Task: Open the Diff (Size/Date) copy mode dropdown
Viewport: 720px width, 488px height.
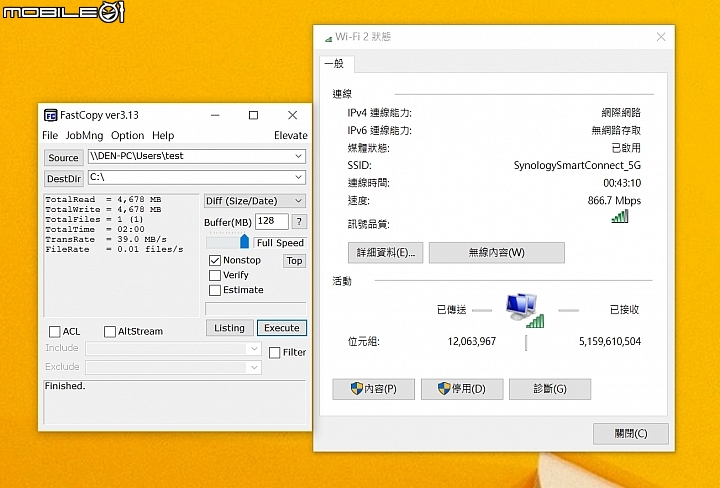Action: coord(255,201)
